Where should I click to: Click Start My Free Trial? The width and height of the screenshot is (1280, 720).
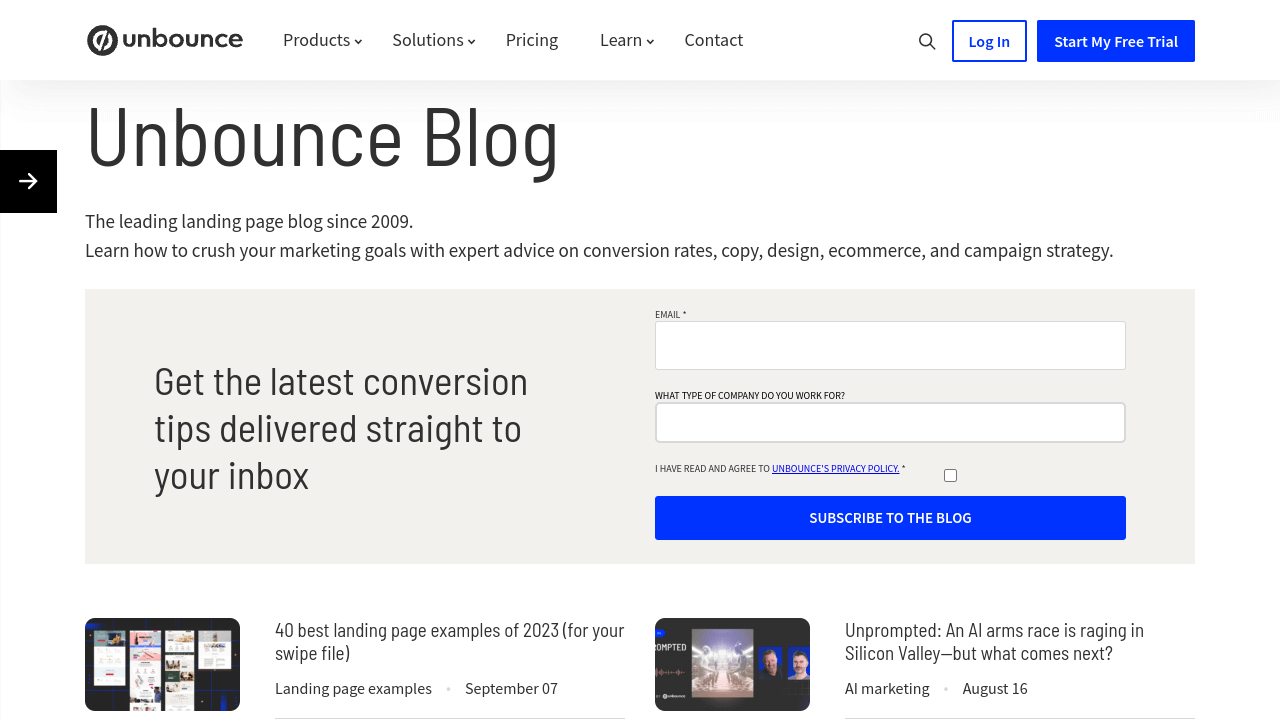click(x=1115, y=41)
